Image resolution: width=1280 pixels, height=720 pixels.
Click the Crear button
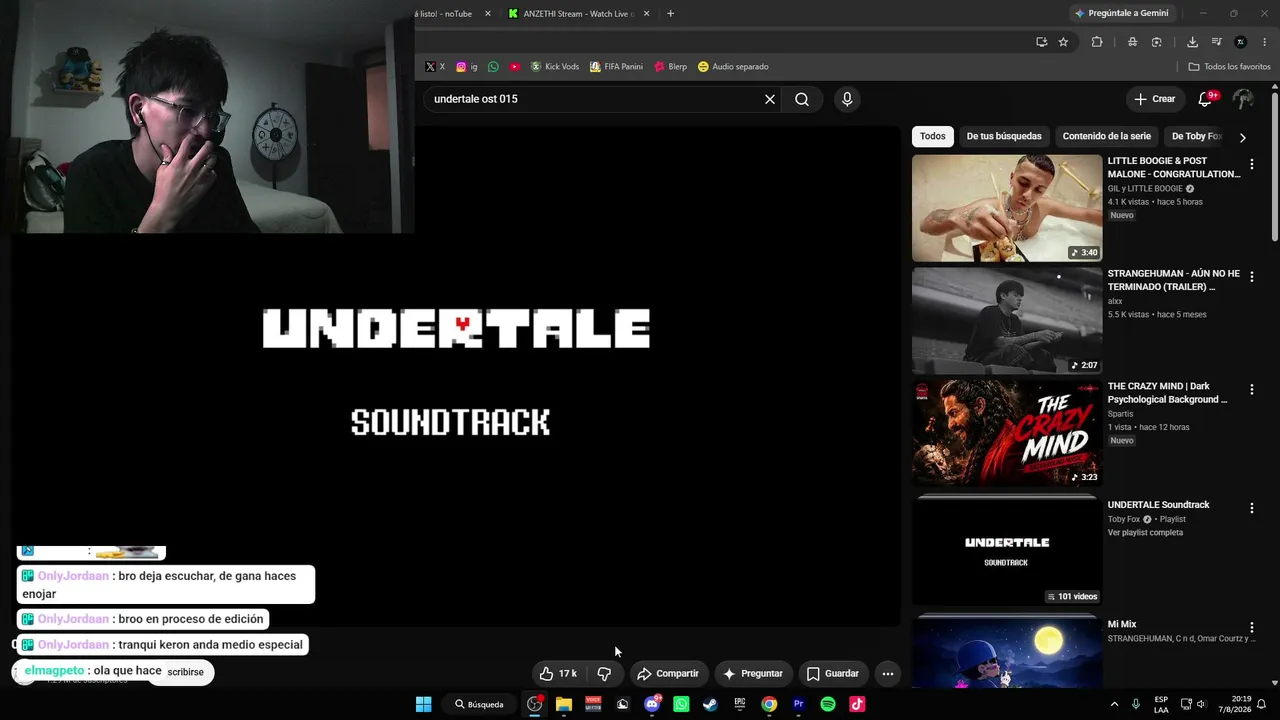(x=1154, y=99)
